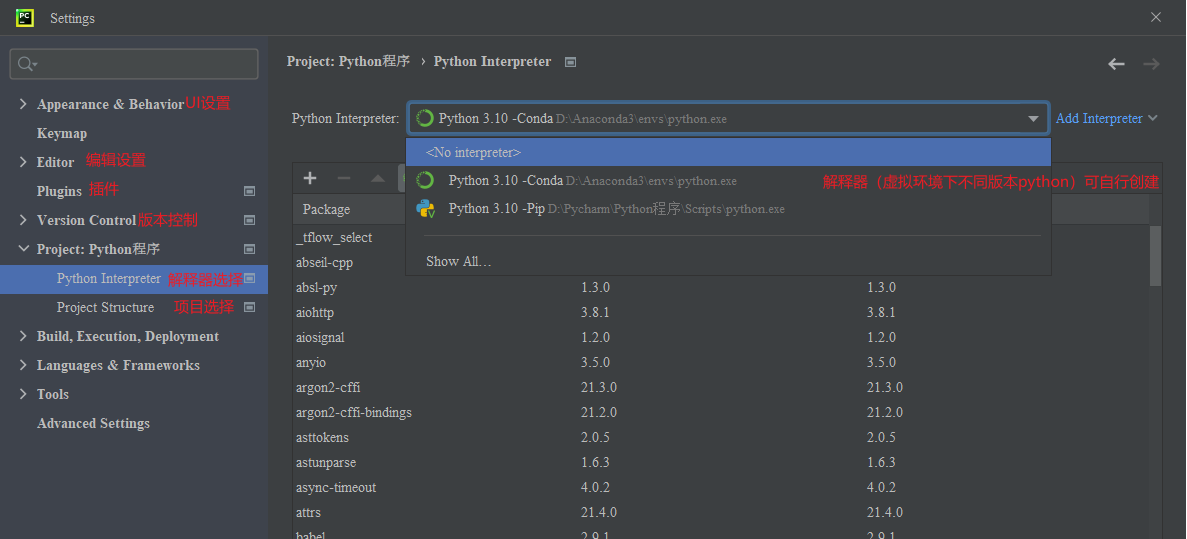
Task: Choose the <No interpreter> option
Action: click(x=473, y=153)
